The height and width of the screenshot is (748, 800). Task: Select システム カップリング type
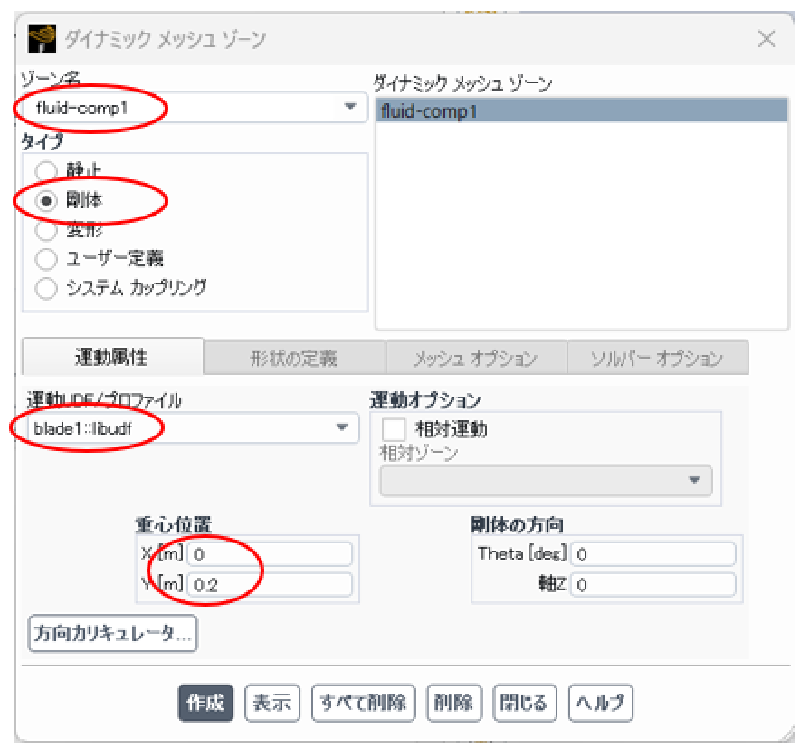click(x=46, y=288)
